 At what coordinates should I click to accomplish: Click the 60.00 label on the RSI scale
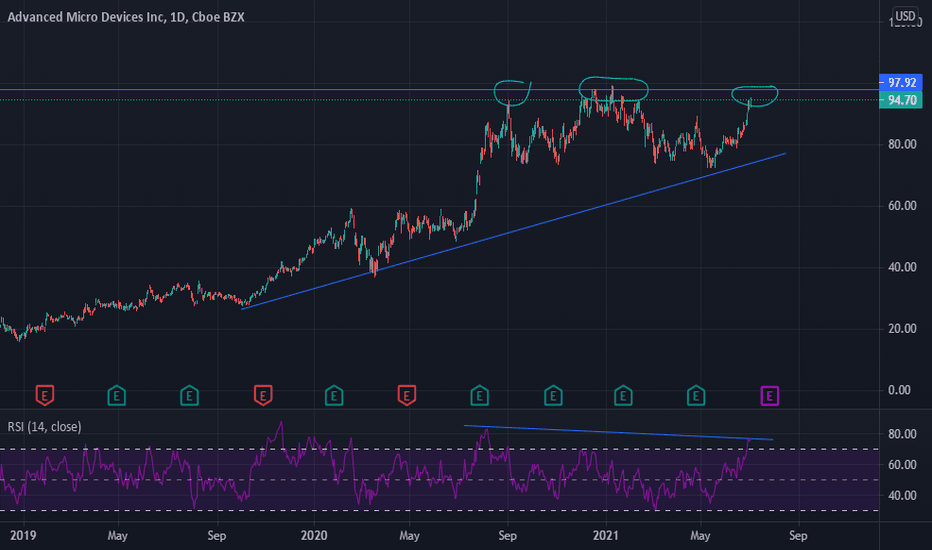(x=902, y=465)
